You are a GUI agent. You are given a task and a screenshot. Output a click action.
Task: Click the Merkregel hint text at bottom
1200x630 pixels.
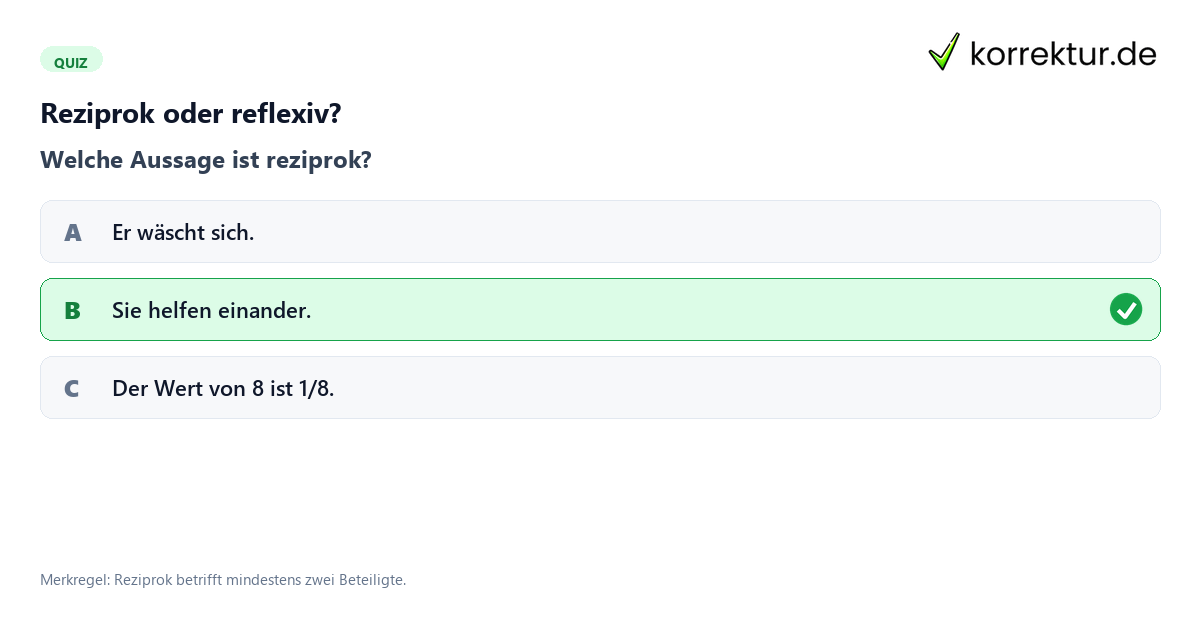coord(223,580)
